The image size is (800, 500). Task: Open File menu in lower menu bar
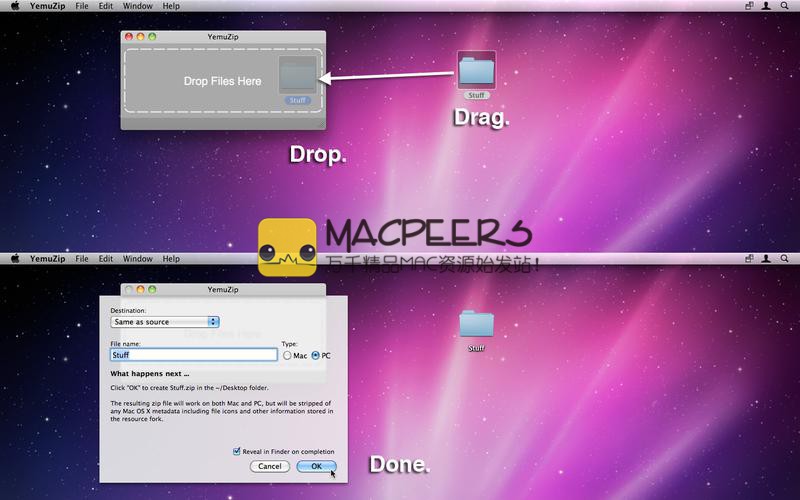[x=82, y=258]
